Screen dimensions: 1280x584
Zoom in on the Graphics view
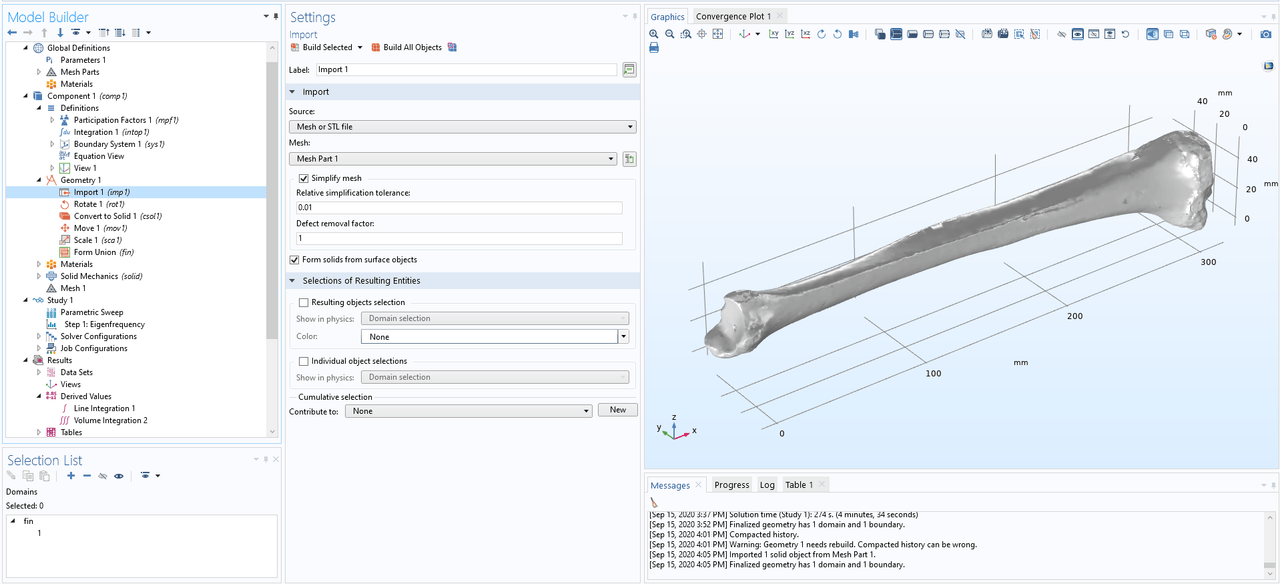click(654, 34)
